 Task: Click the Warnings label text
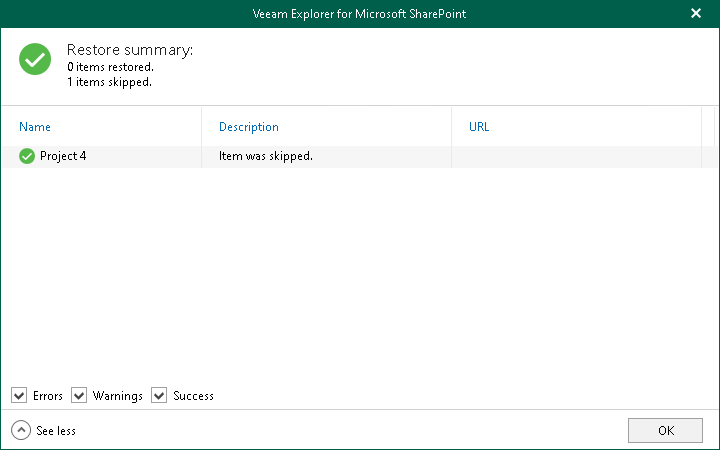tap(118, 396)
